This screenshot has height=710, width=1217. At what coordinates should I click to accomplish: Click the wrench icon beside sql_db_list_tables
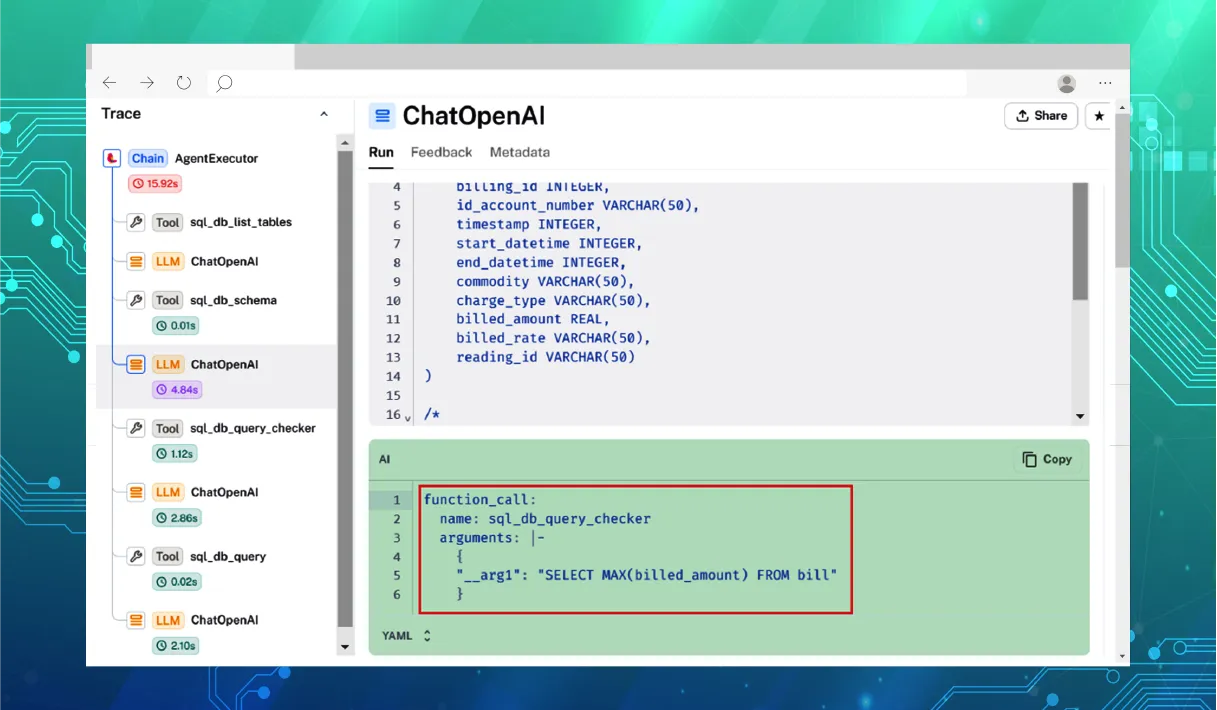tap(136, 222)
